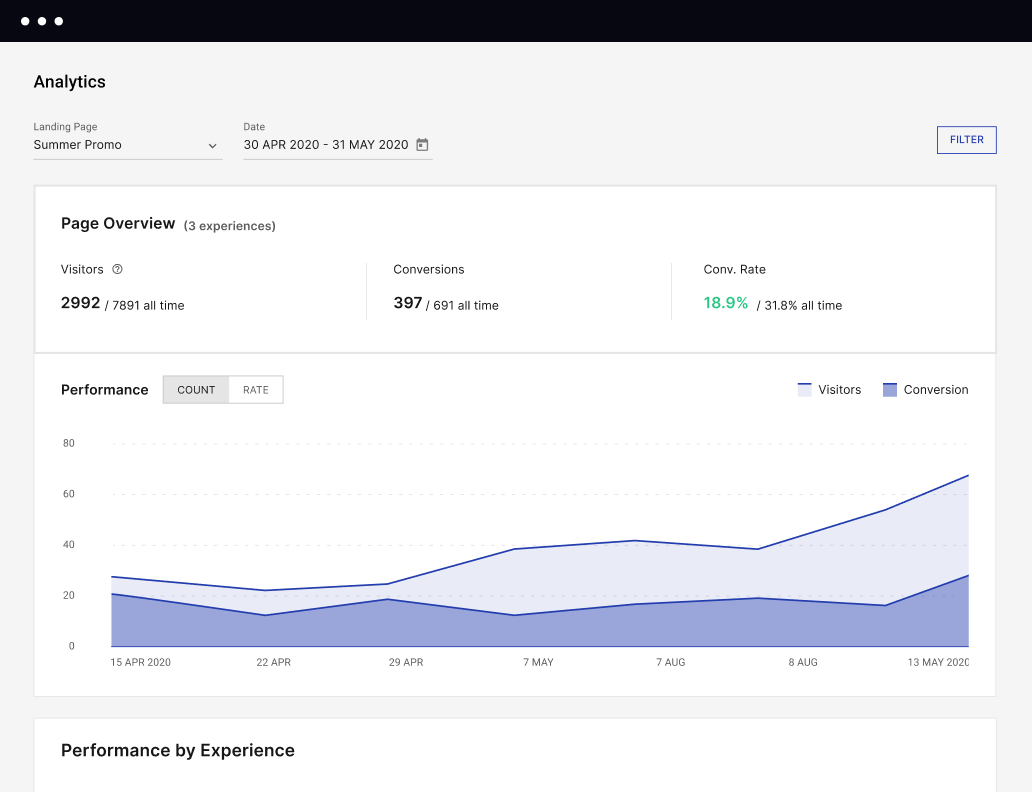Click the Visitors metric value 2992
The height and width of the screenshot is (792, 1032).
click(80, 302)
